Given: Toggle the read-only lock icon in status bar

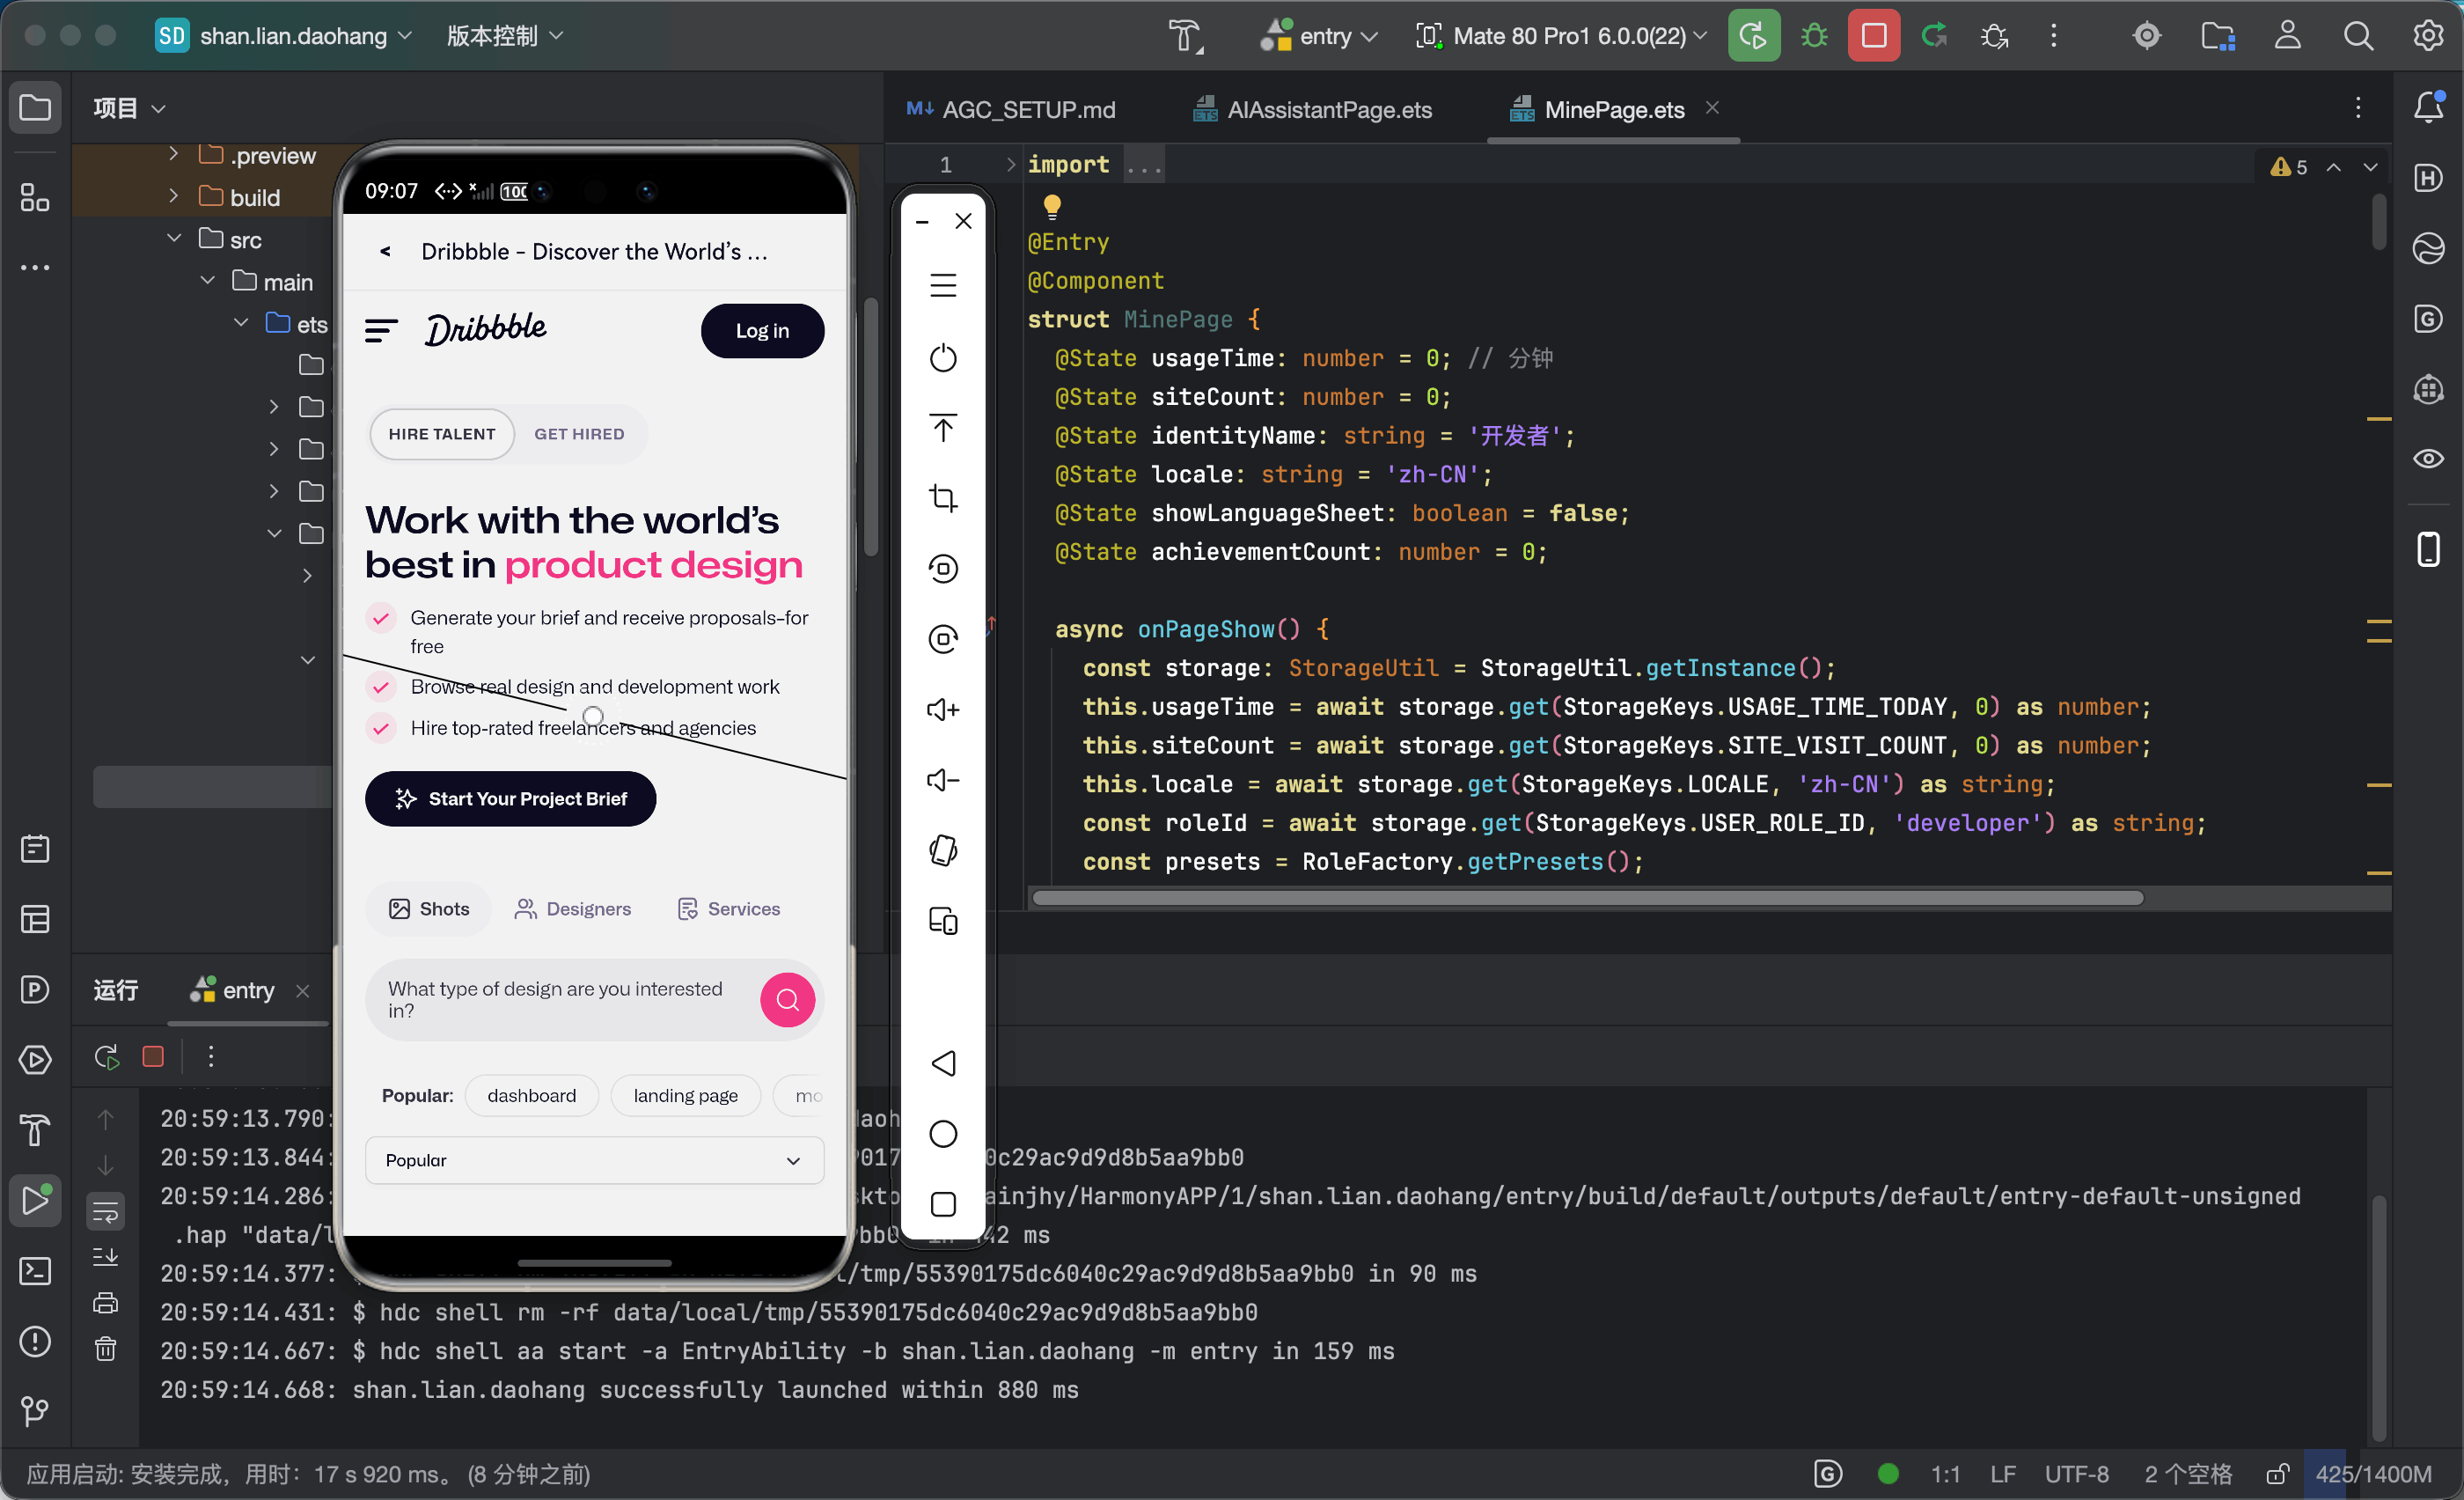Looking at the screenshot, I should point(2277,1474).
